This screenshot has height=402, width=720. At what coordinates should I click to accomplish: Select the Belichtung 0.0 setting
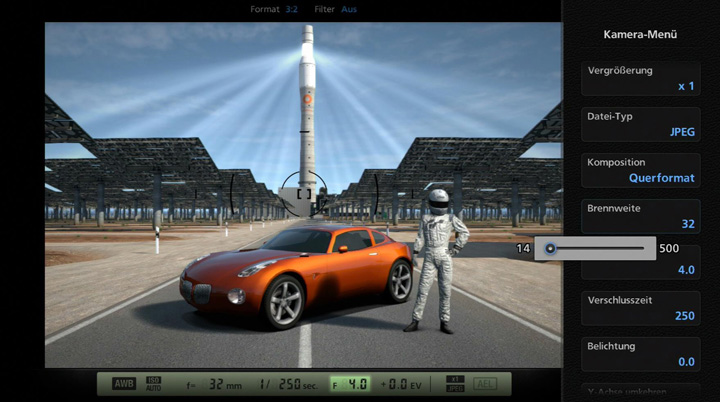click(640, 353)
